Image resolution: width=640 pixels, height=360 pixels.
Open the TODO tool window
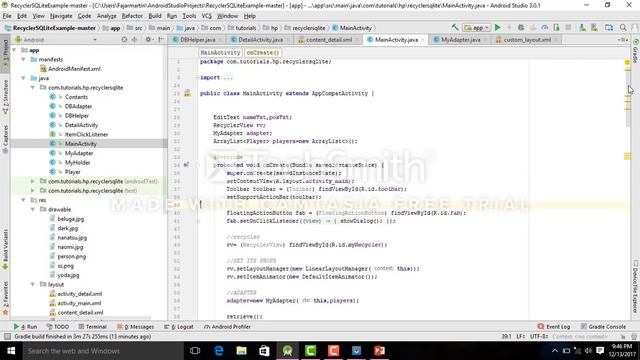tap(58, 327)
